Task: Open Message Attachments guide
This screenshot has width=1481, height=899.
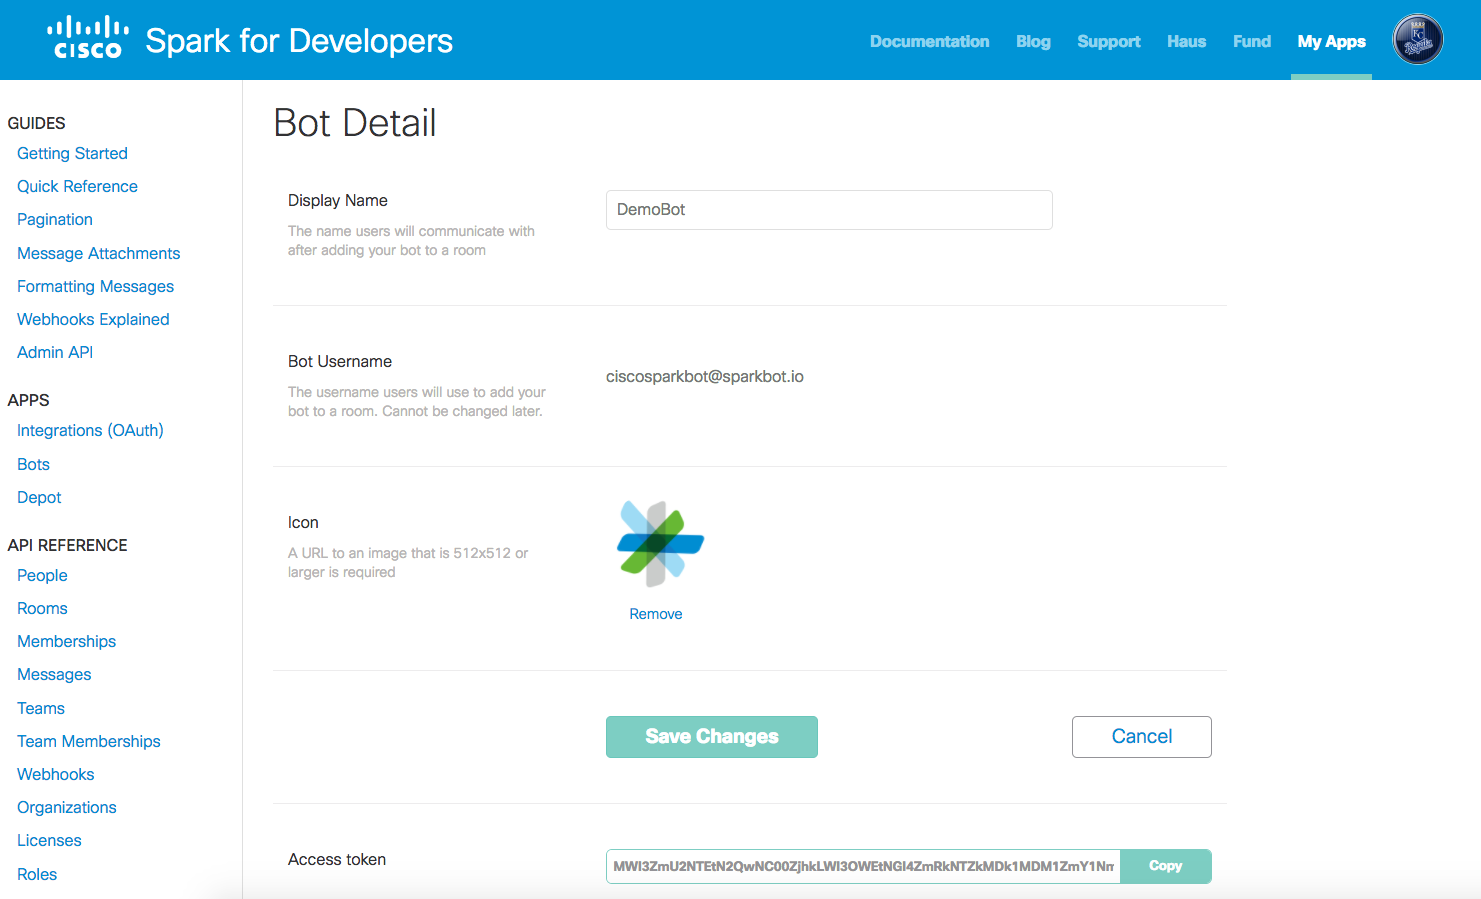Action: (98, 253)
